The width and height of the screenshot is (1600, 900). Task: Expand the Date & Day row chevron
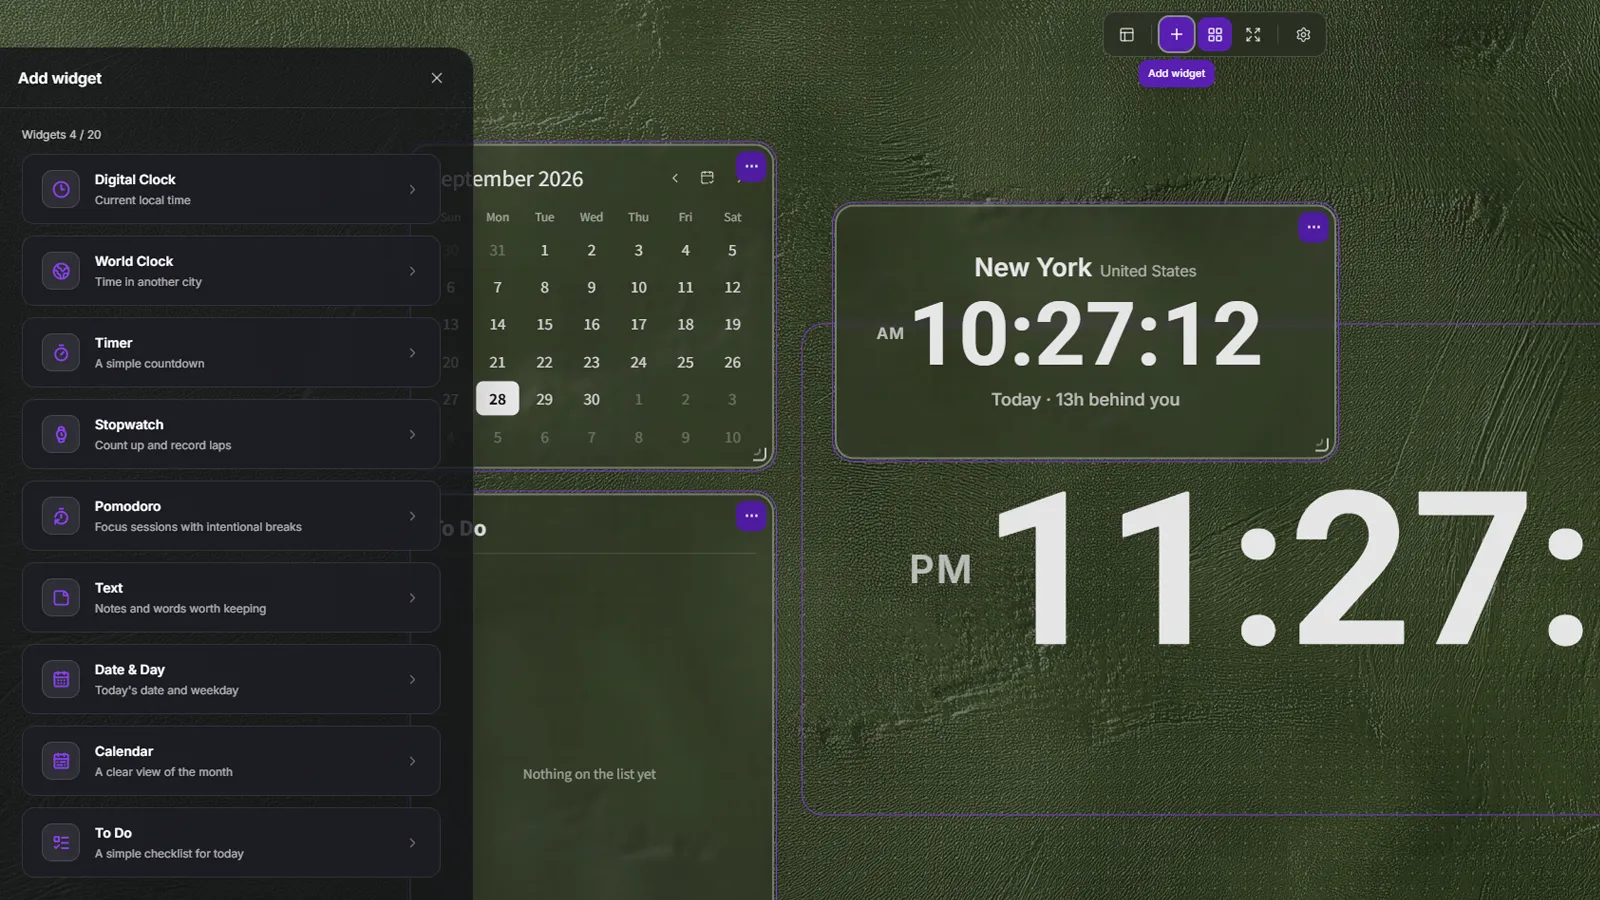[x=412, y=679]
